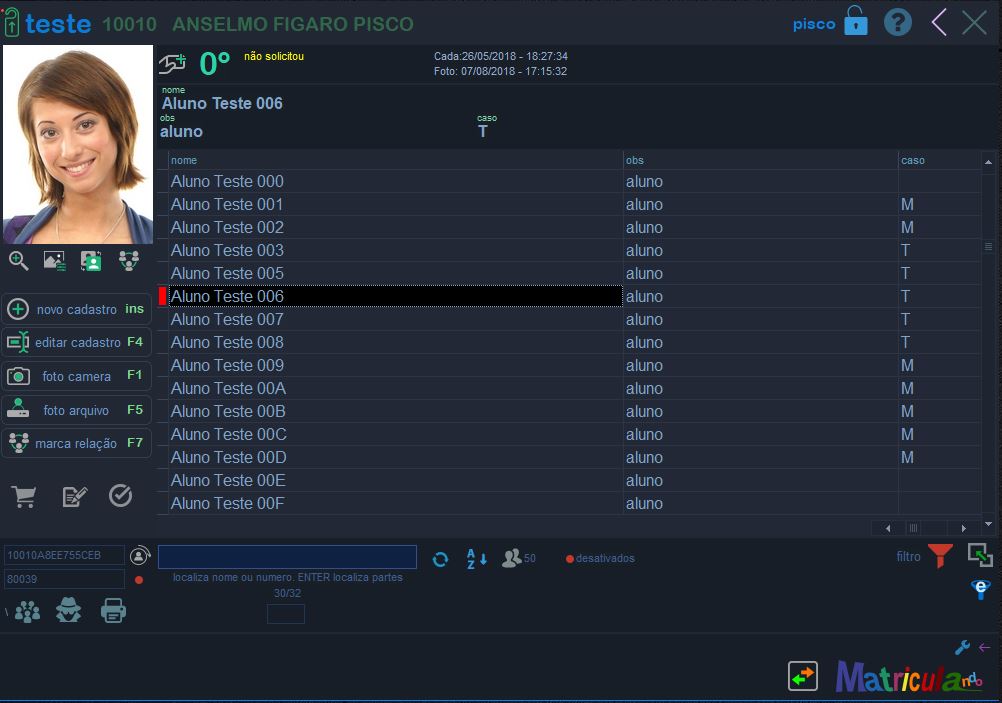This screenshot has height=703, width=1002.
Task: Toggle the pisco padlock icon
Action: point(856,22)
